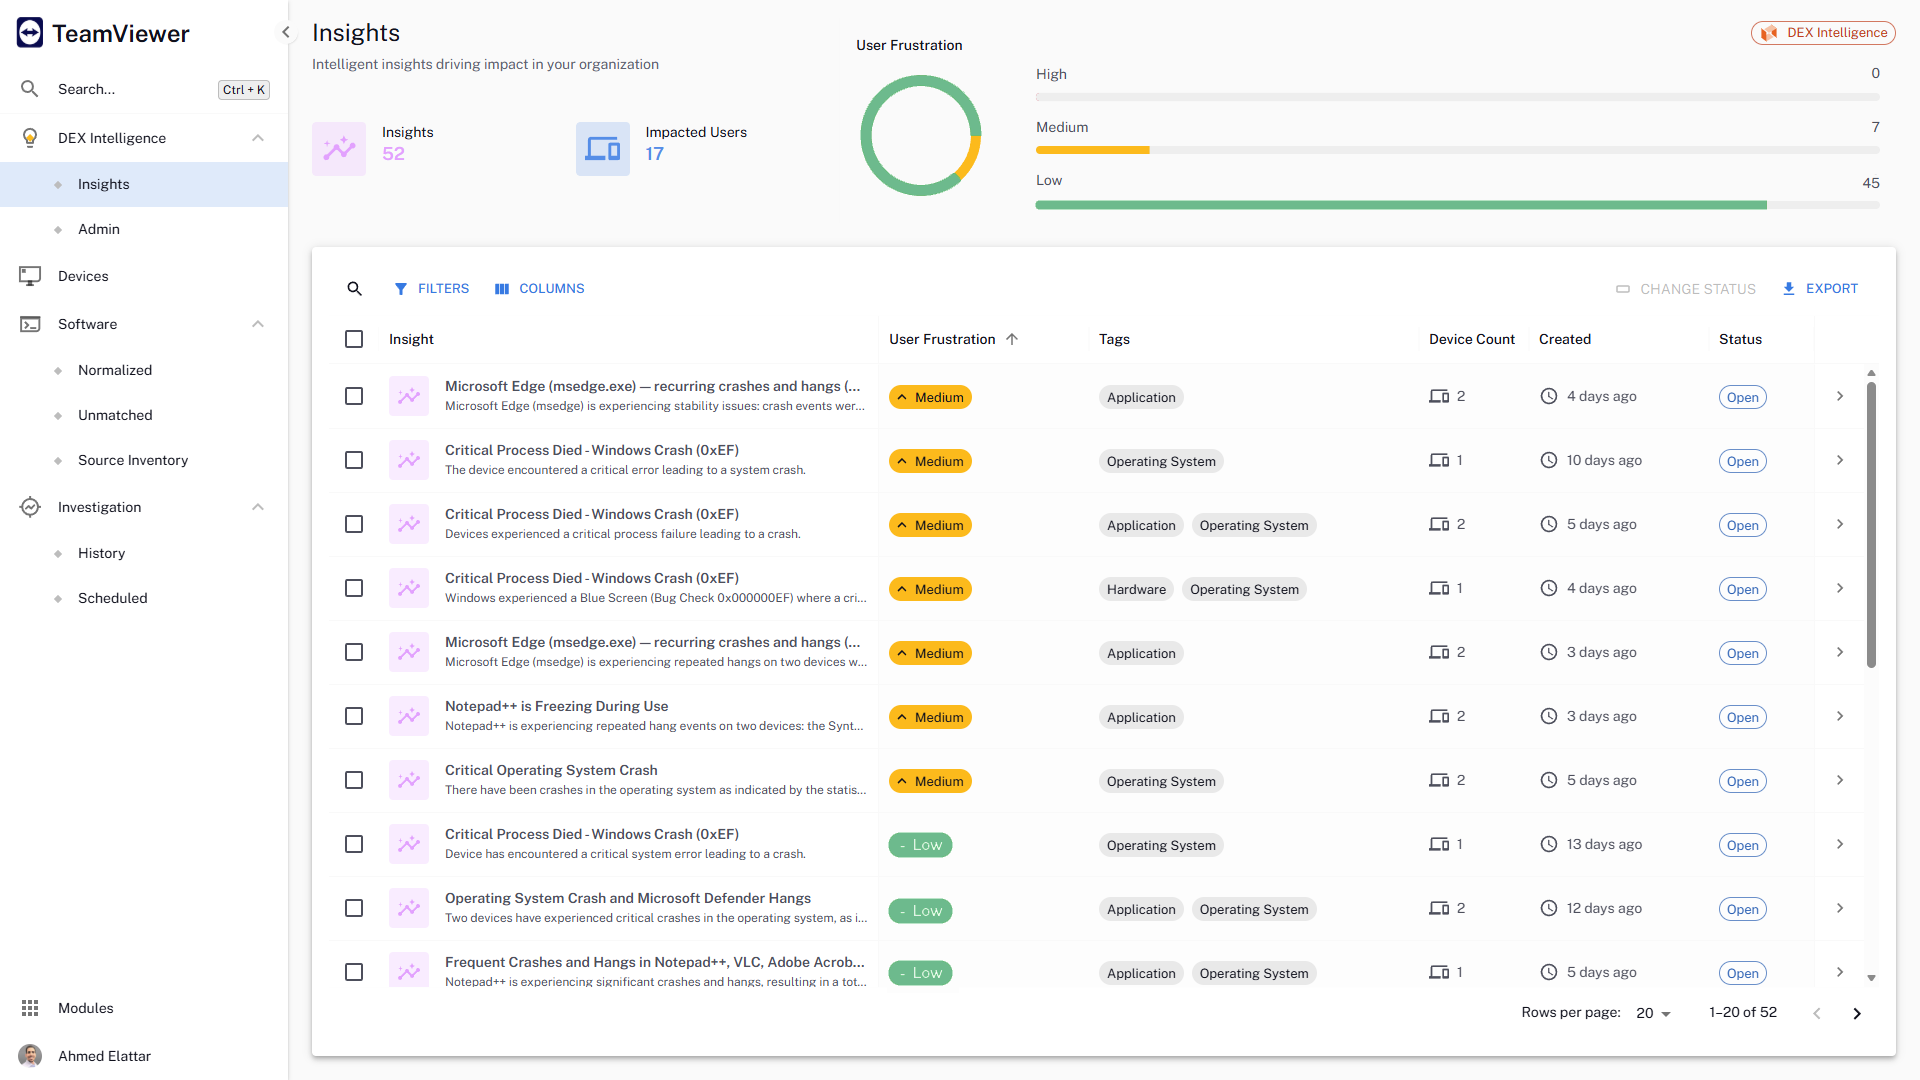The image size is (1920, 1080).
Task: Collapse the sidebar with the chevron button
Action: point(286,32)
